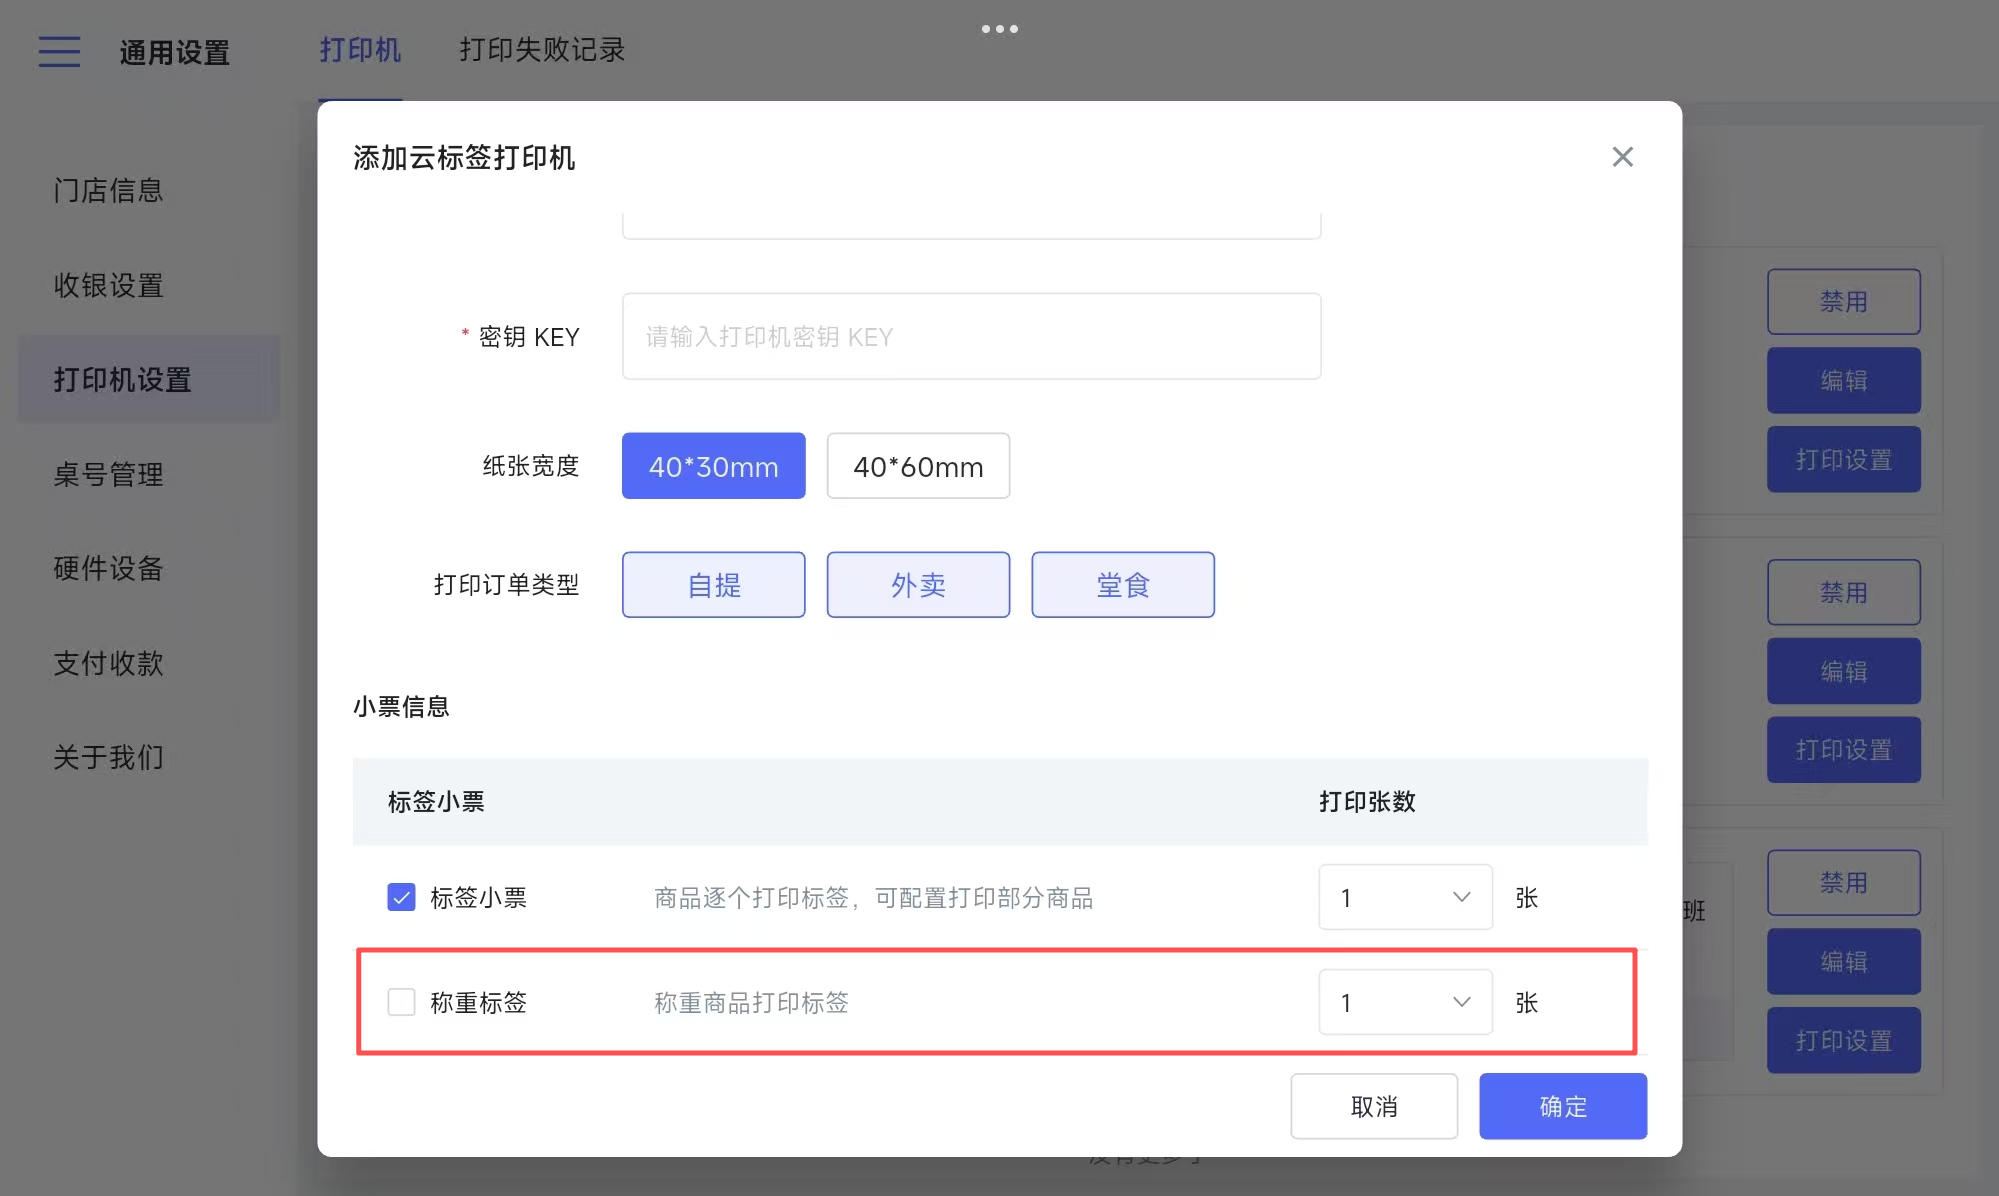
Task: Click the three-dot overflow icon at top
Action: (x=999, y=29)
